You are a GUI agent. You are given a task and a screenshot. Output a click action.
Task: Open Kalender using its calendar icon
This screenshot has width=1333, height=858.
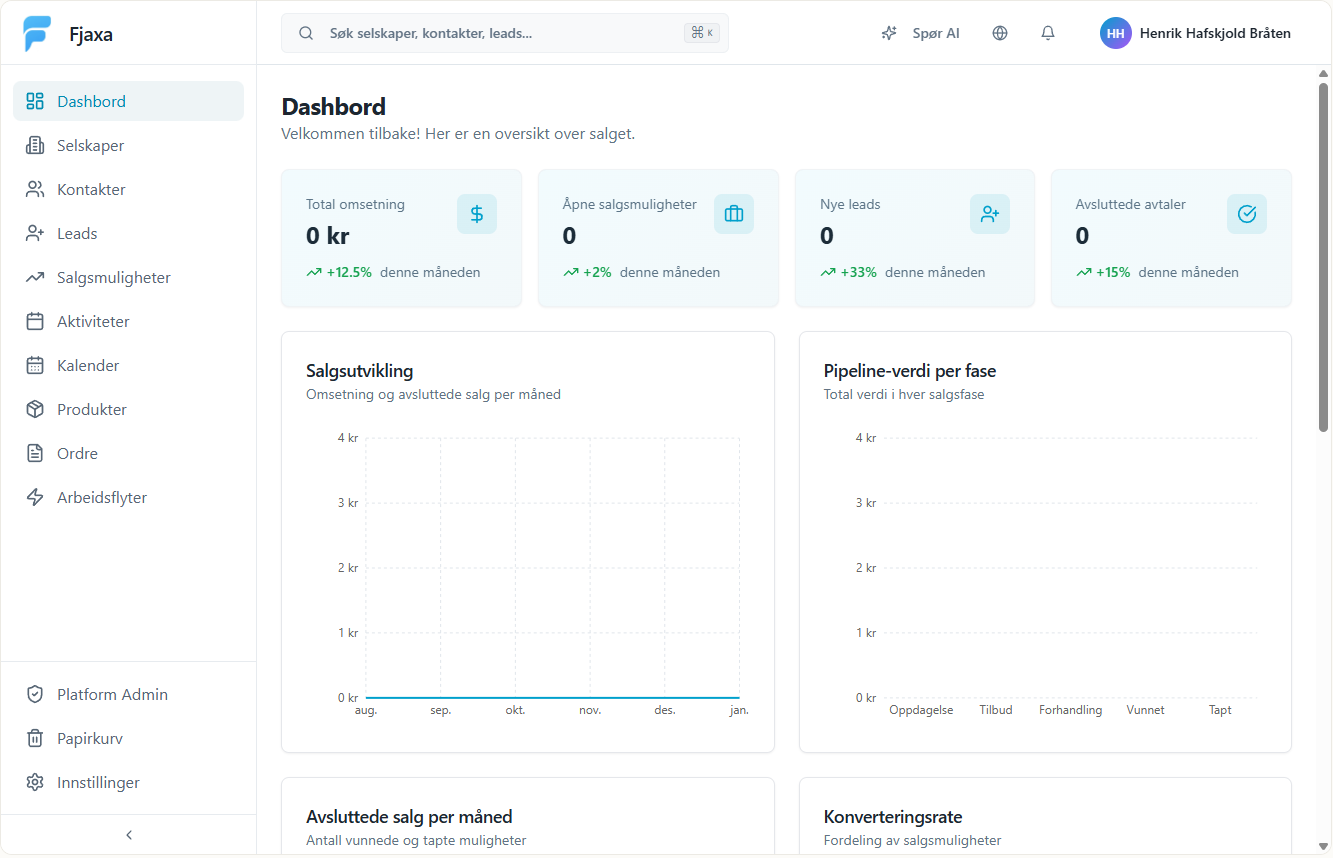[35, 365]
